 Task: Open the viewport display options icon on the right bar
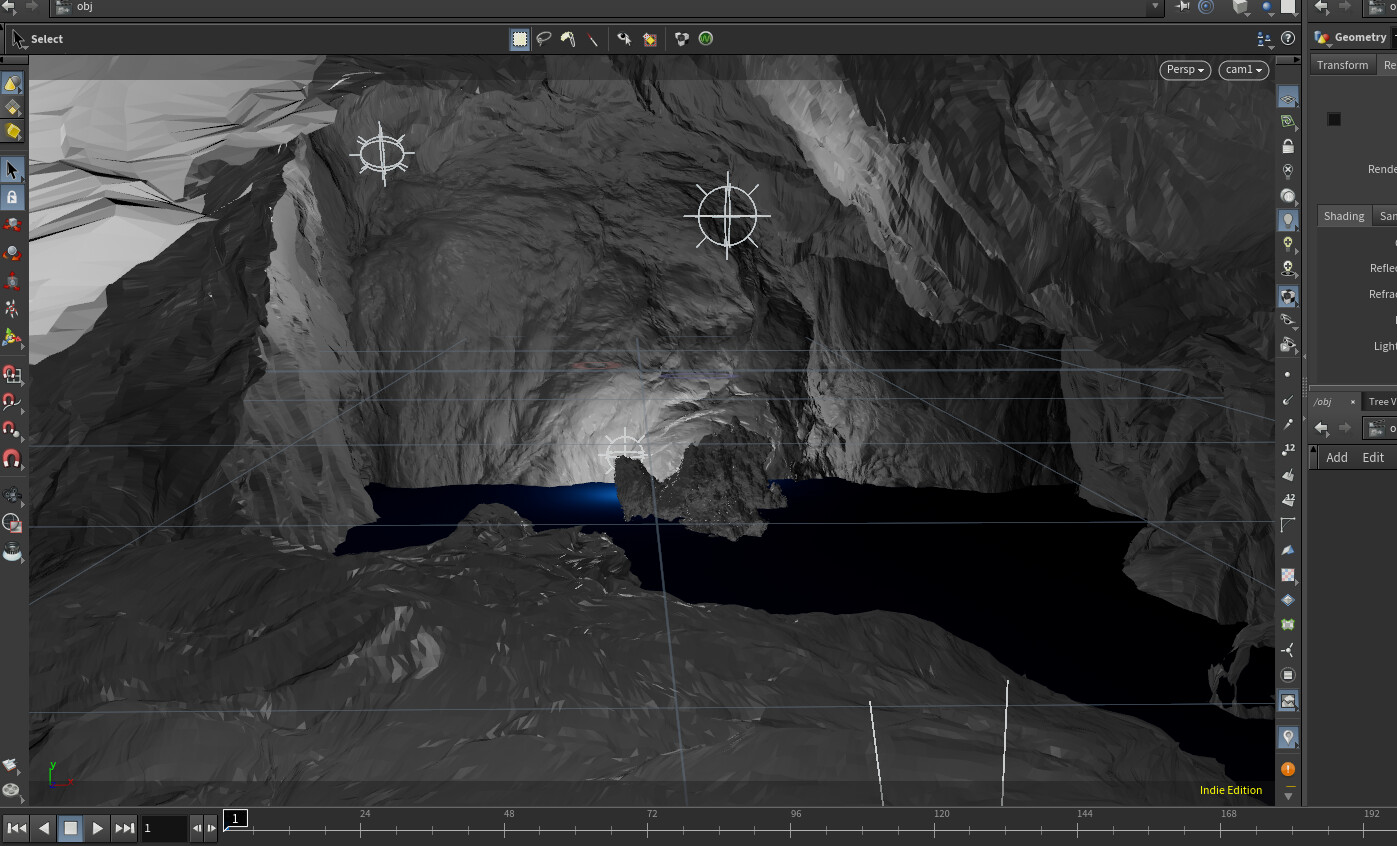1288,97
